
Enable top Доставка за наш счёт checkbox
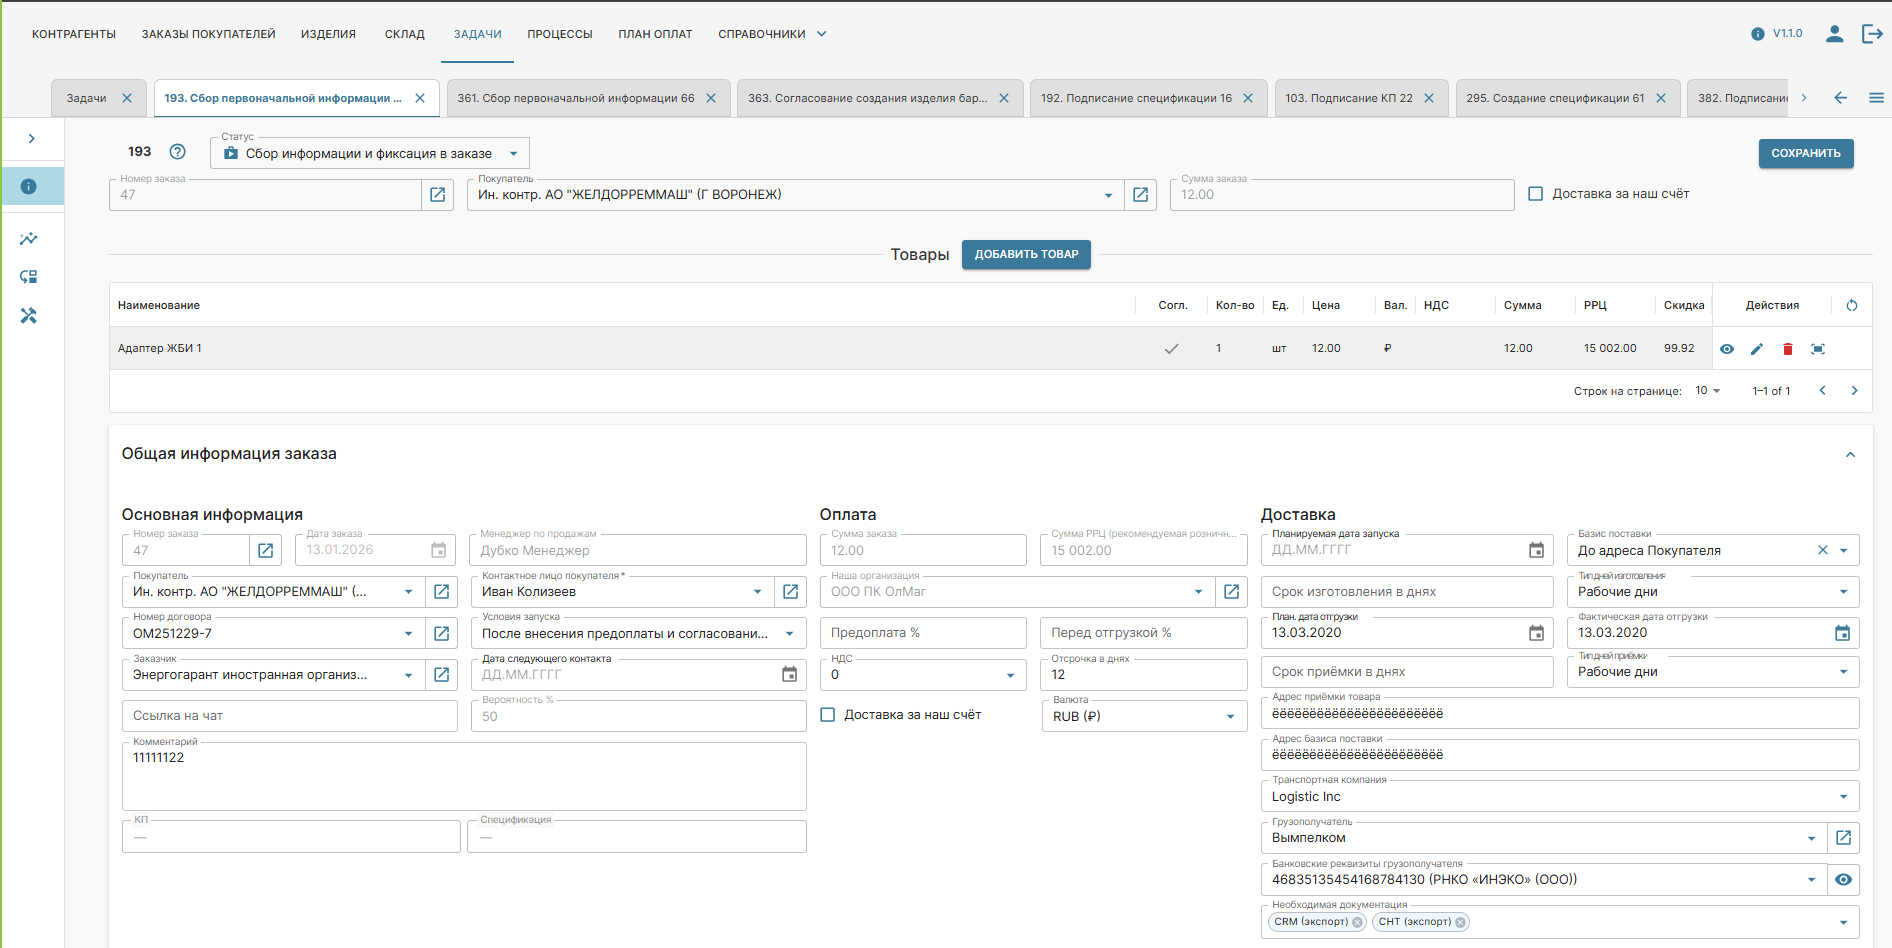click(1536, 194)
